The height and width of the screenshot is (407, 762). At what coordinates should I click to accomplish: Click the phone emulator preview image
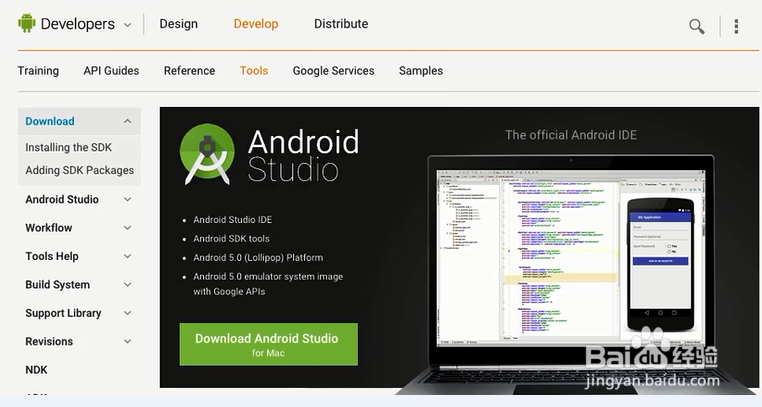pos(660,265)
